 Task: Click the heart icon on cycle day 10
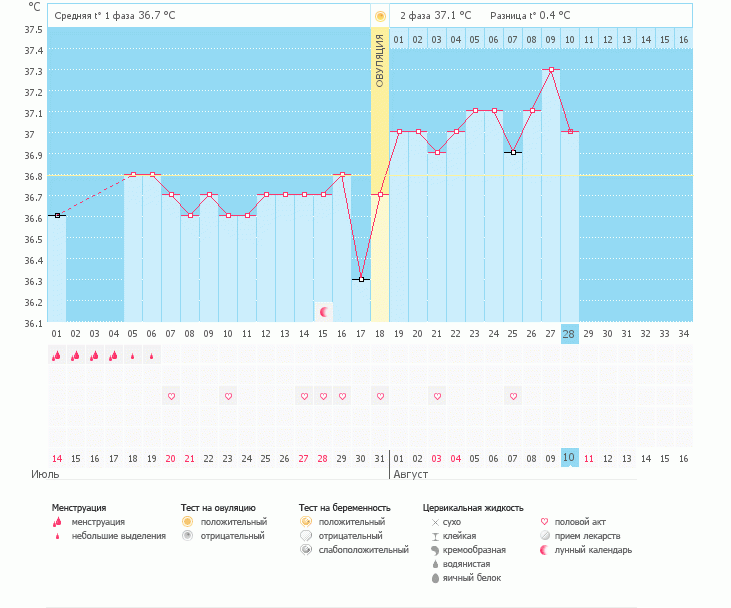pos(228,396)
